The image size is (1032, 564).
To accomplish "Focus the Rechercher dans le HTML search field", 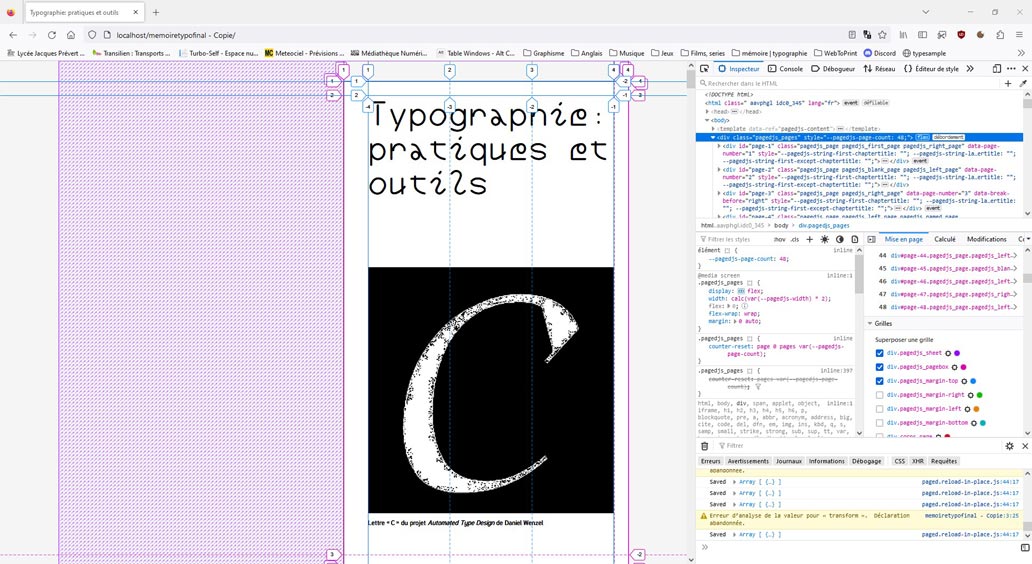I will click(849, 84).
